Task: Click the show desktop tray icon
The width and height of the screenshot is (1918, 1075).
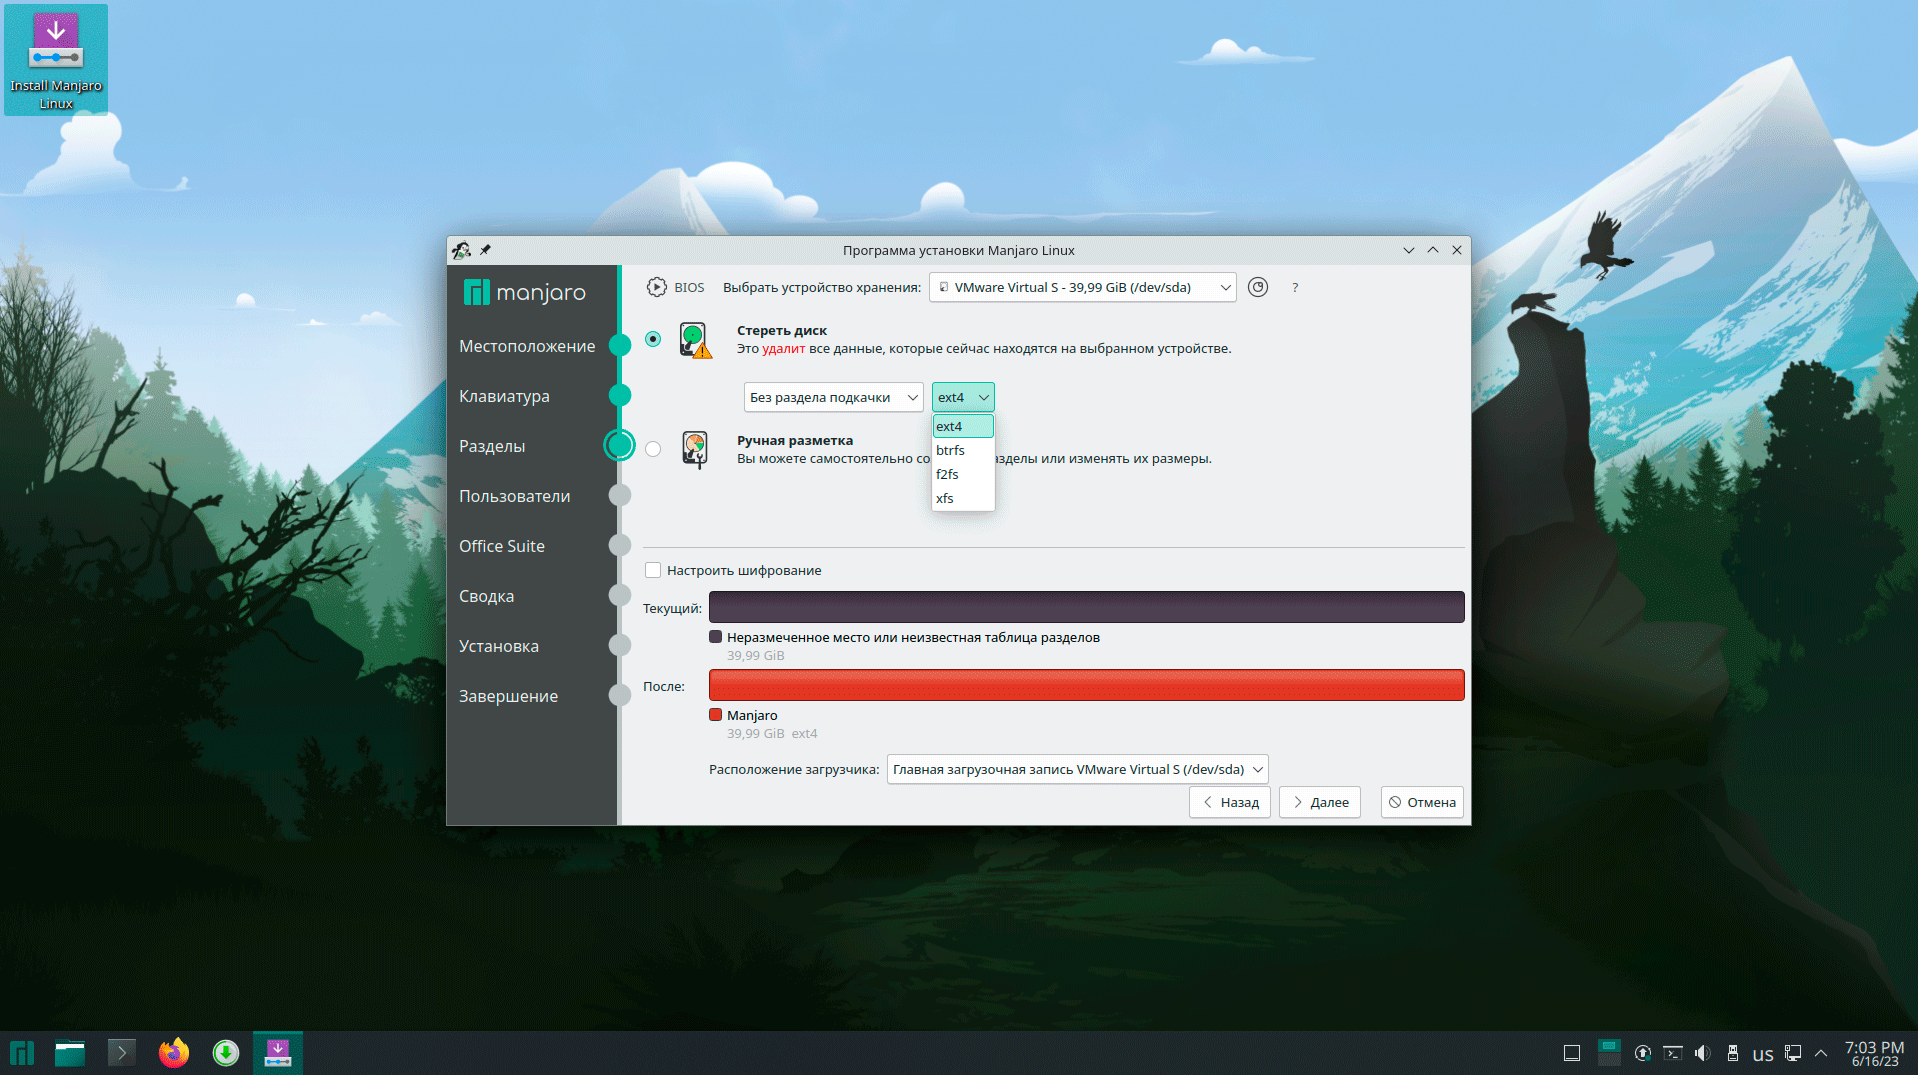Action: 1572,1053
